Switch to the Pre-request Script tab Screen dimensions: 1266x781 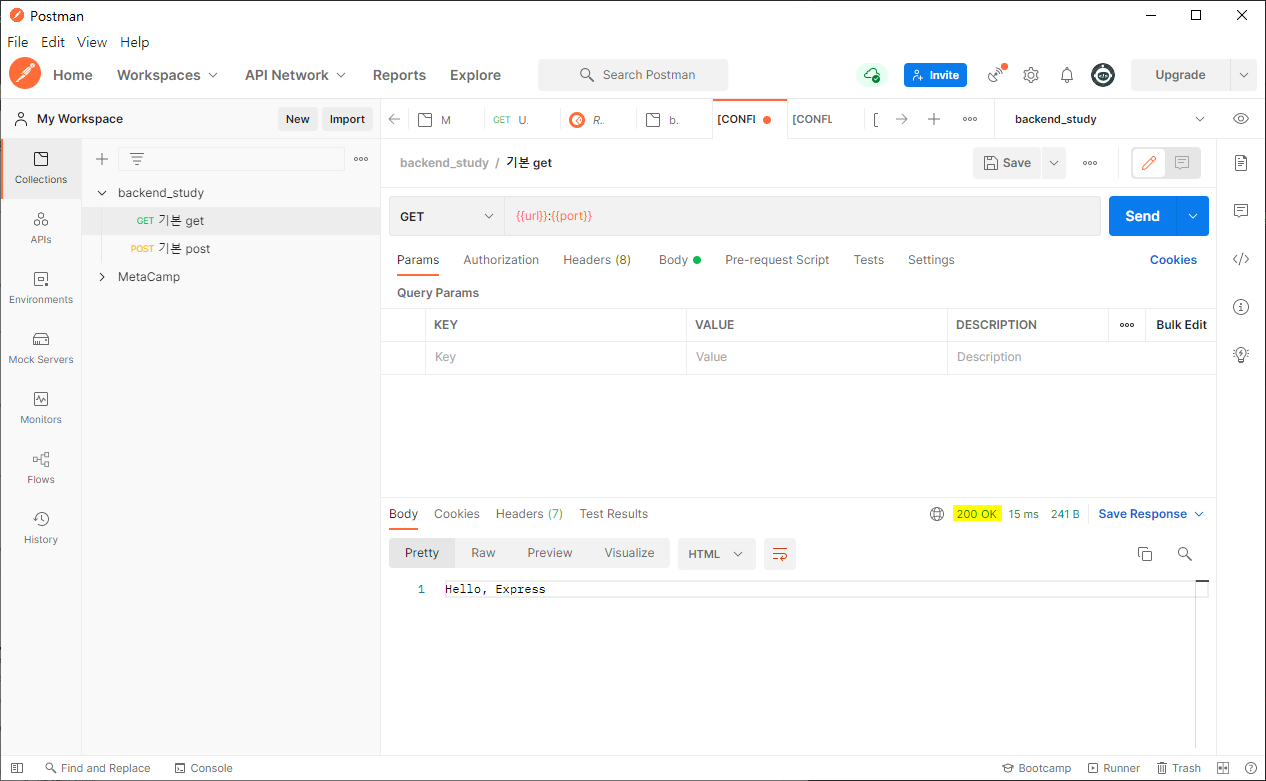pos(777,260)
